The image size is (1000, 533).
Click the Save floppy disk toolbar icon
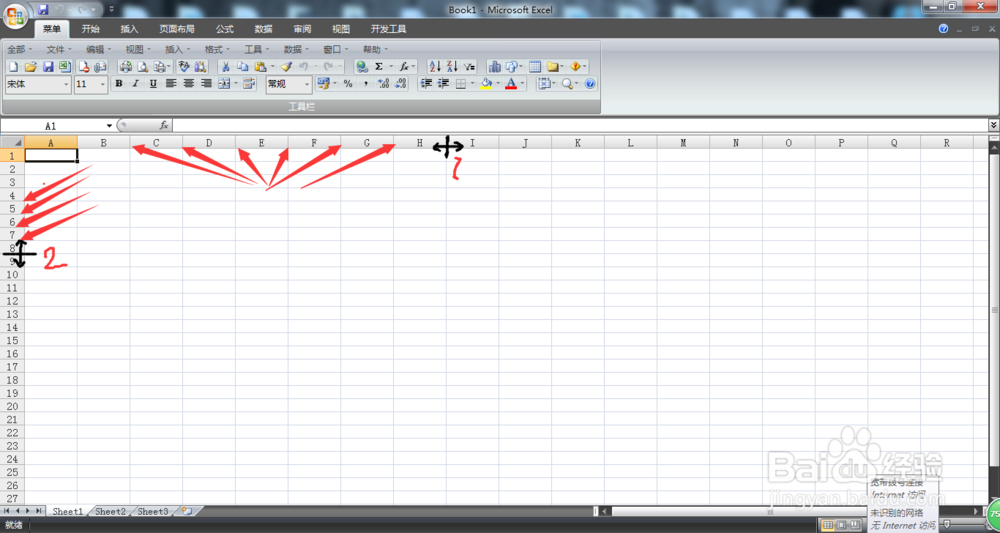click(x=48, y=66)
